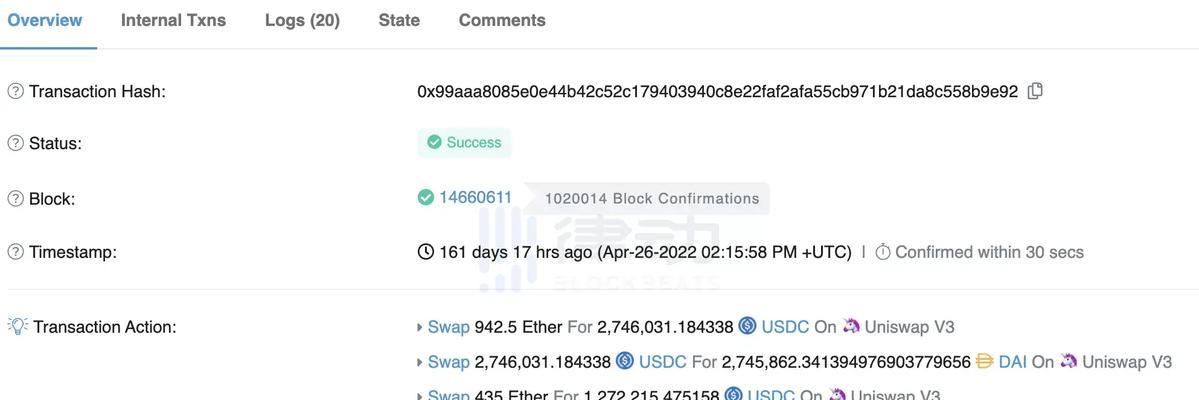Screen dimensions: 1199x400
Task: Expand second swap action arrow
Action: (420, 362)
